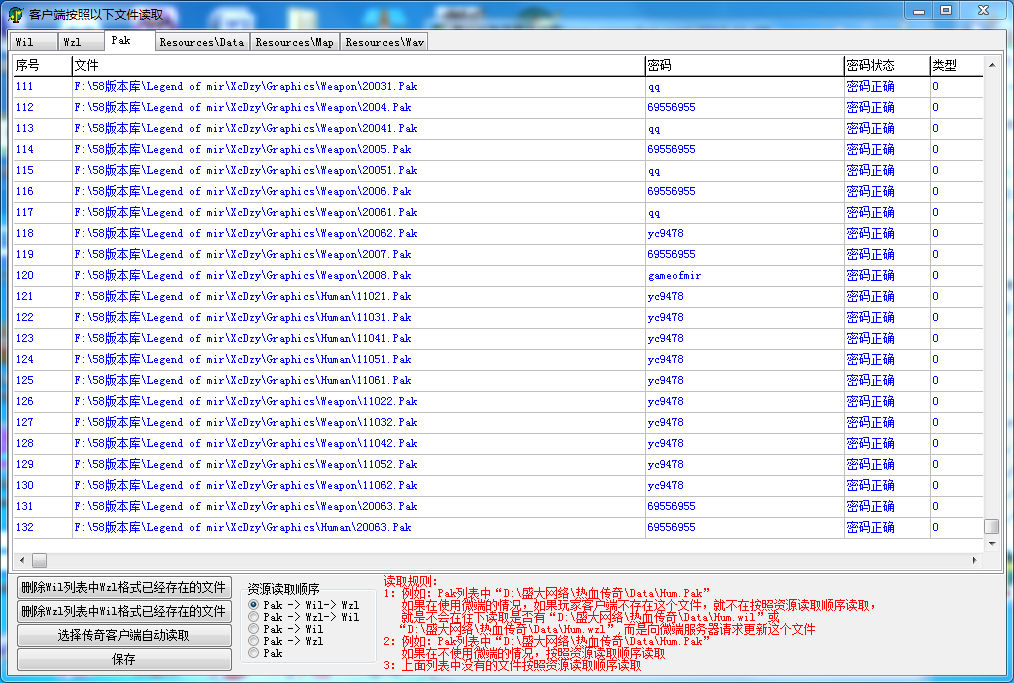This screenshot has height=683, width=1014.
Task: Click the horizontal scrollbar right arrow
Action: pos(975,560)
